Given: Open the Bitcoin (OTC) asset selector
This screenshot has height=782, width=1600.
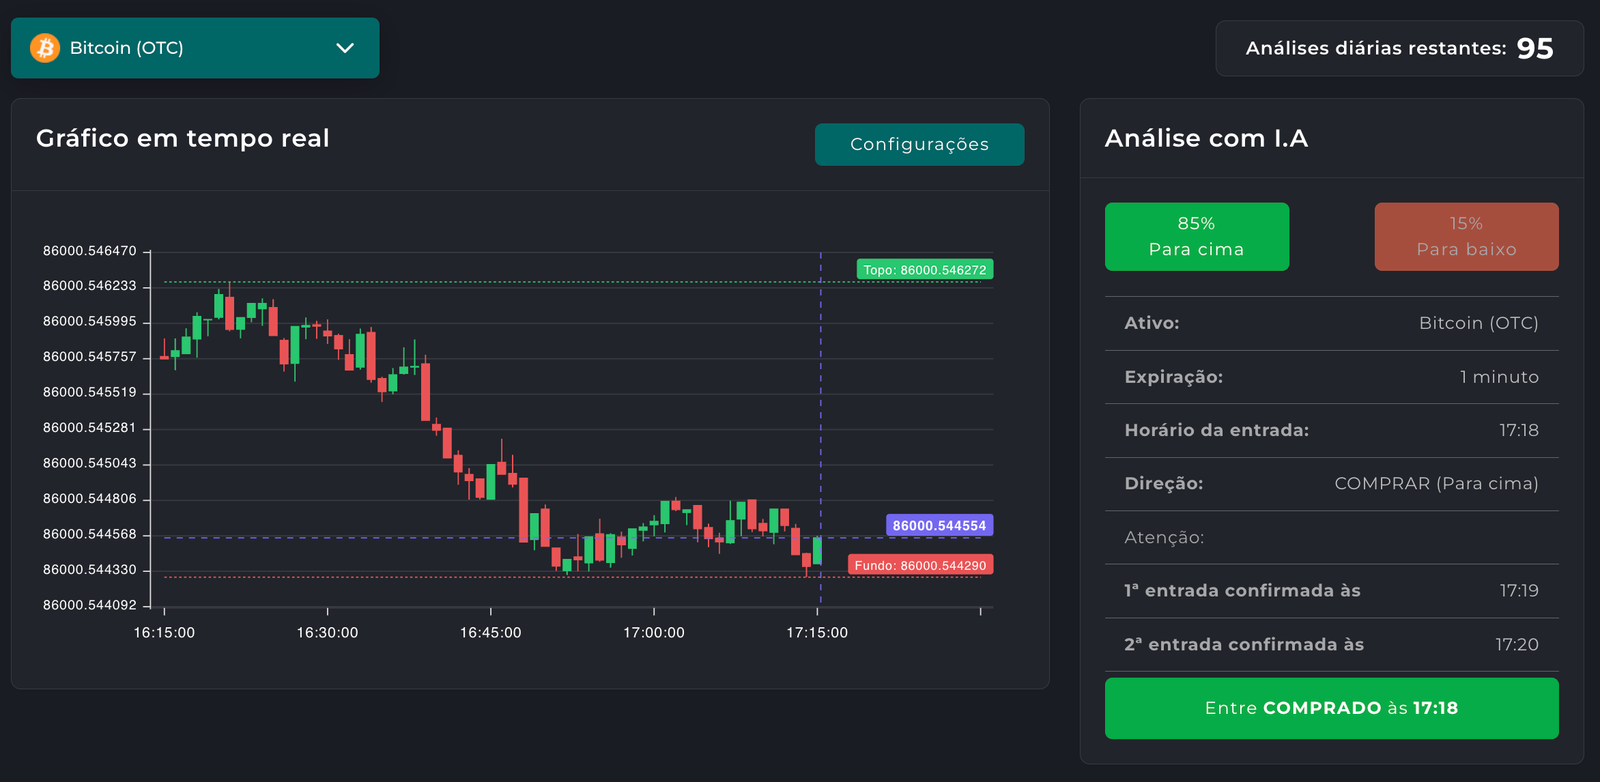Looking at the screenshot, I should pyautogui.click(x=195, y=48).
